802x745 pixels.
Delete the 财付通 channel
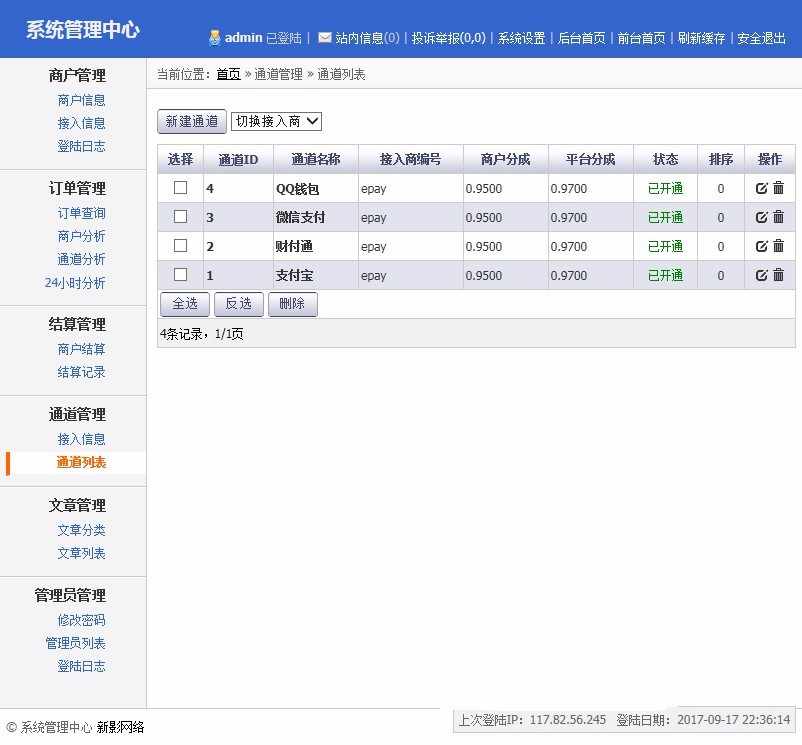tap(778, 245)
